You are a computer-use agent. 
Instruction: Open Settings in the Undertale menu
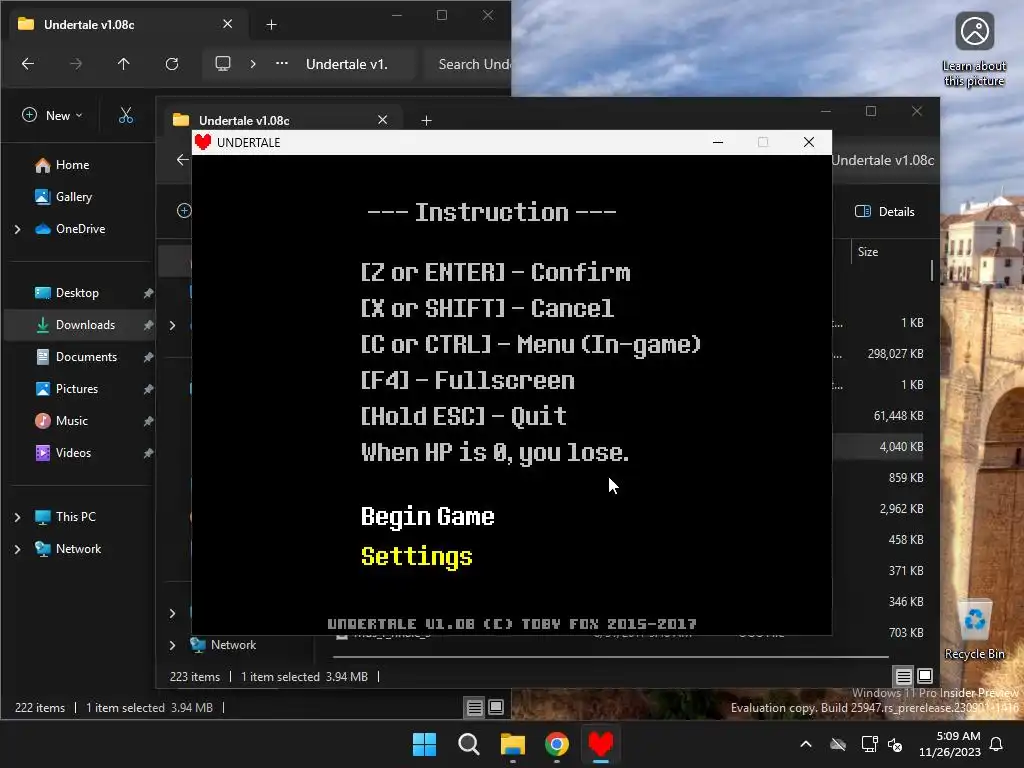coord(416,556)
